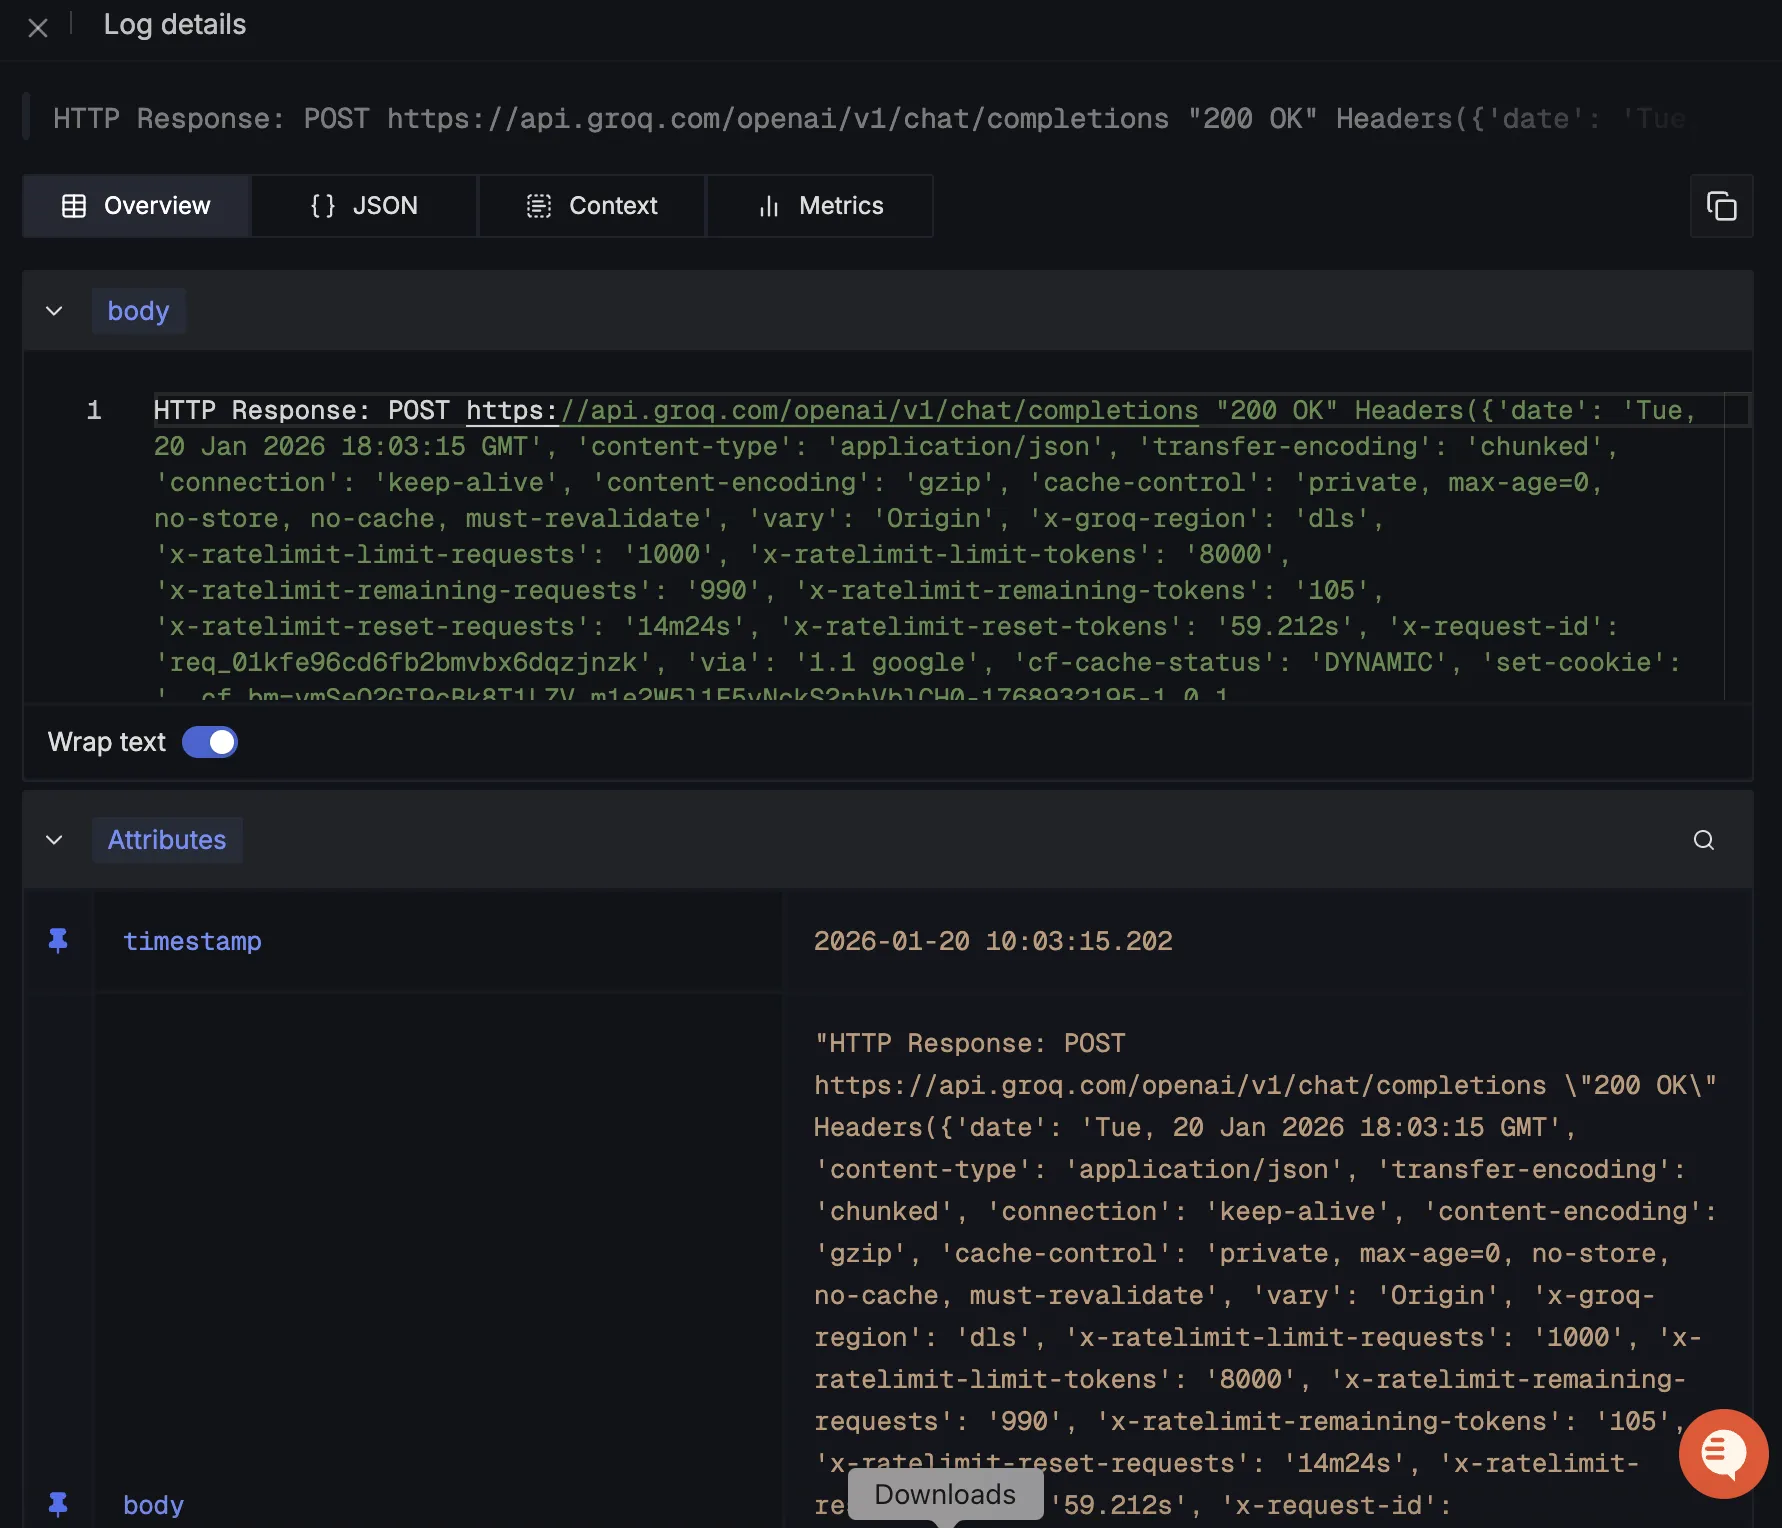
Task: Open the support chat bubble
Action: tap(1722, 1453)
